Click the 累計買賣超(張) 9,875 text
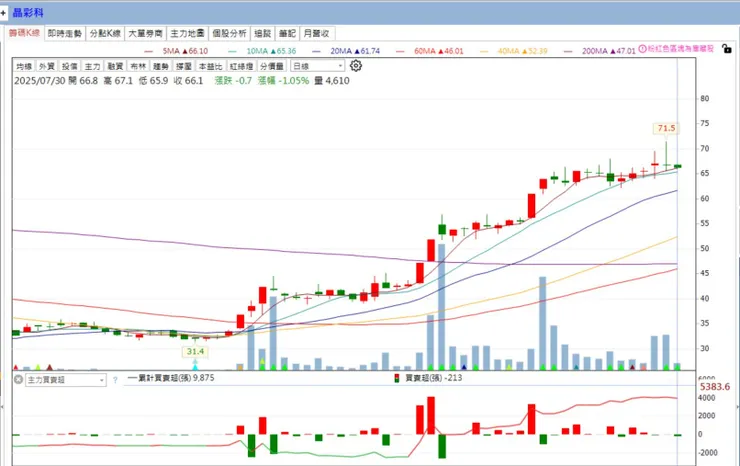 click(x=176, y=378)
